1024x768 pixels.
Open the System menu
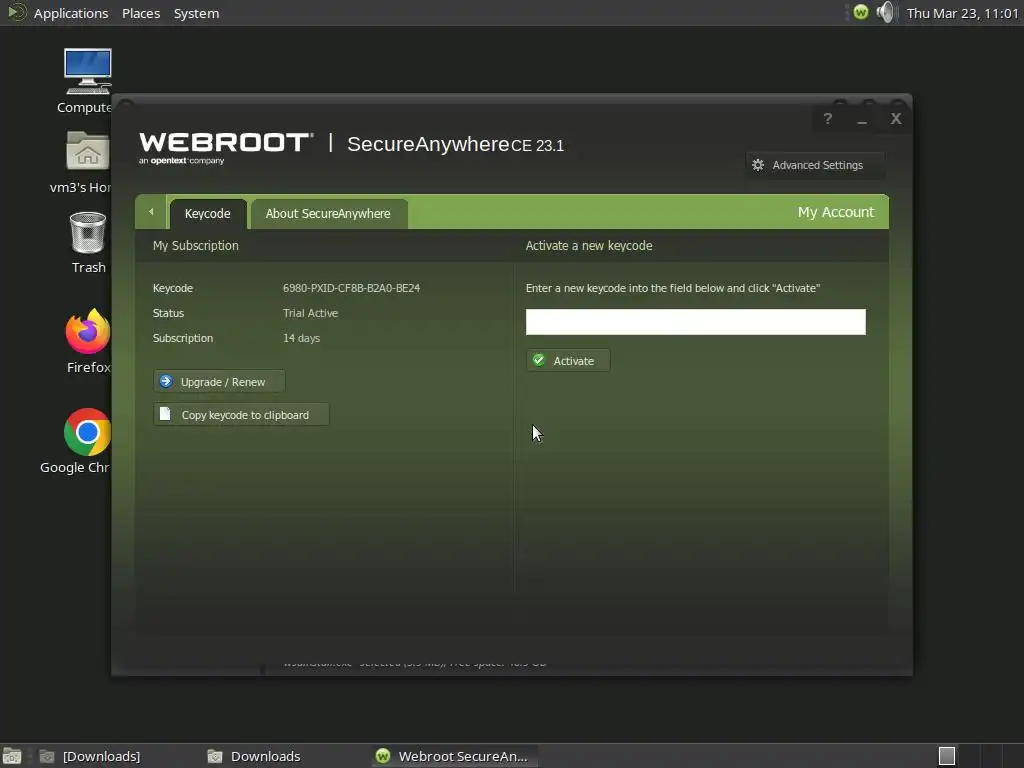tap(196, 13)
